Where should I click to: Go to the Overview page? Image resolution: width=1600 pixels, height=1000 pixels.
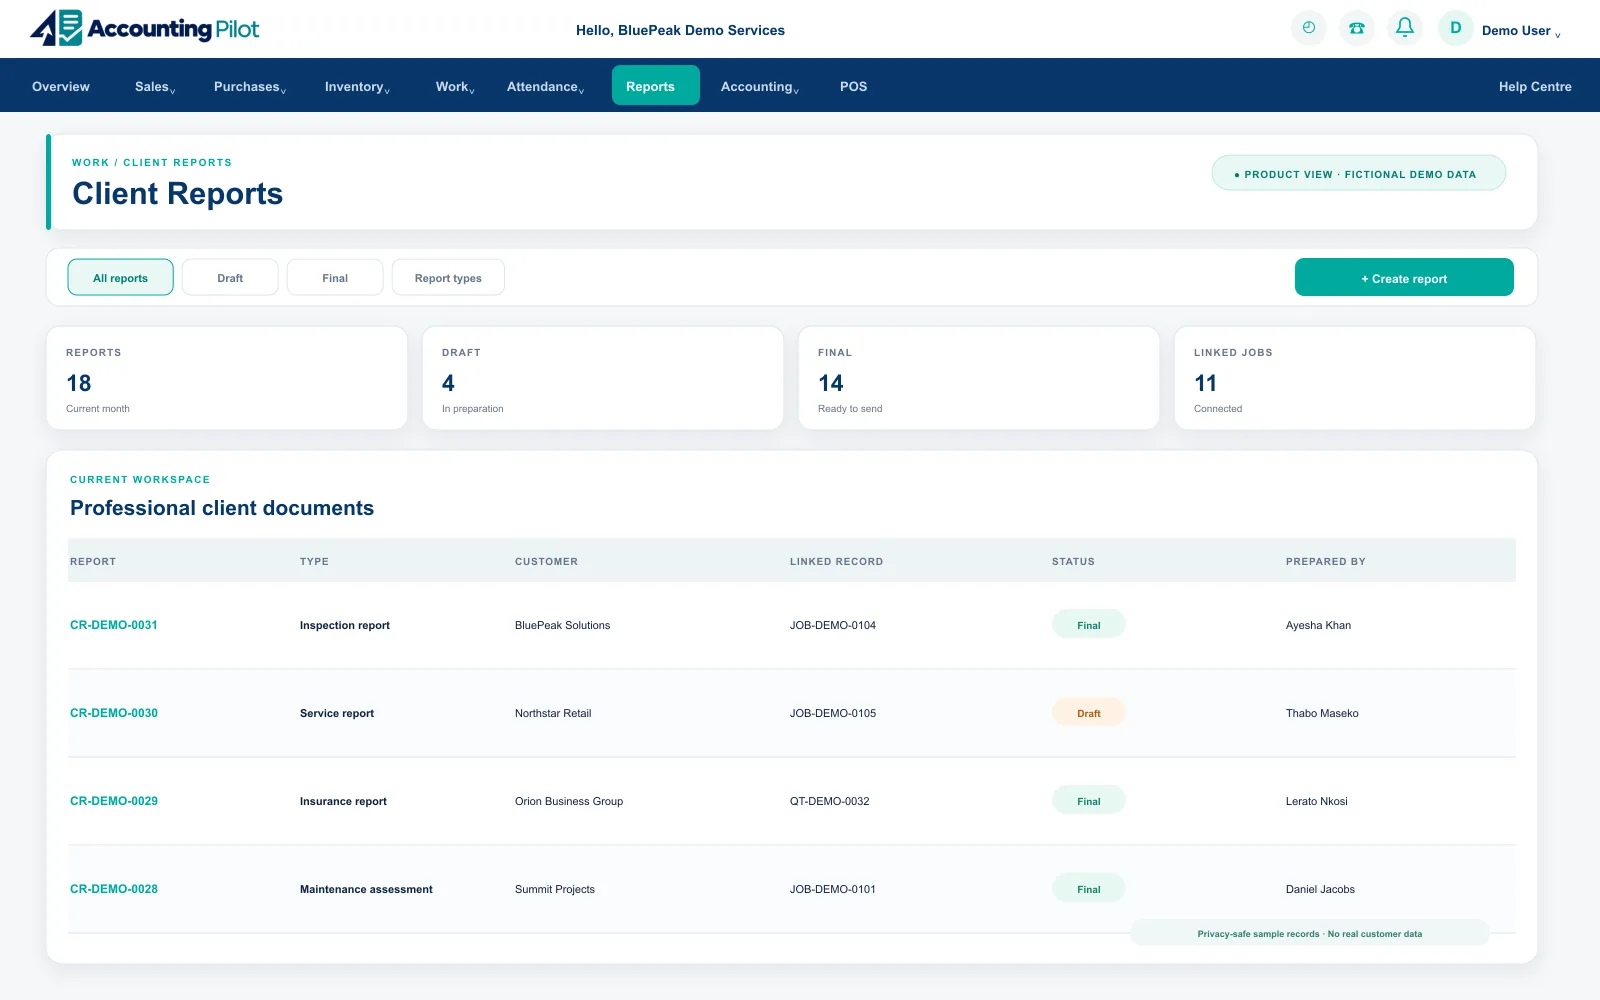click(61, 87)
